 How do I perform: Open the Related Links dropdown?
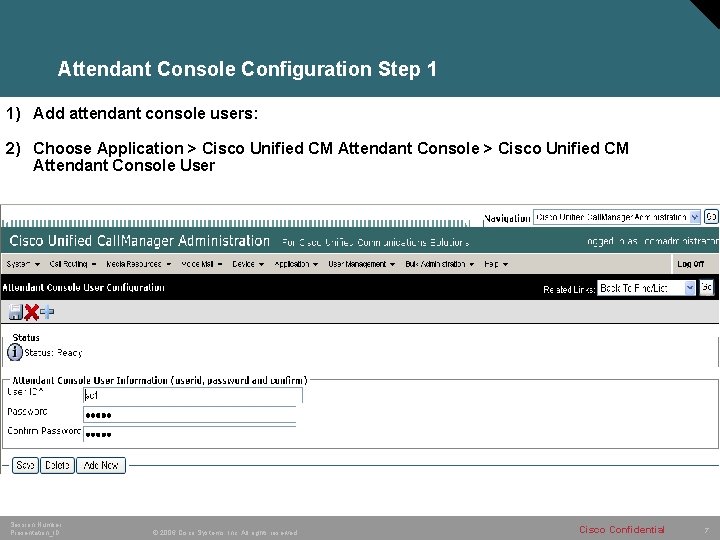pyautogui.click(x=646, y=288)
